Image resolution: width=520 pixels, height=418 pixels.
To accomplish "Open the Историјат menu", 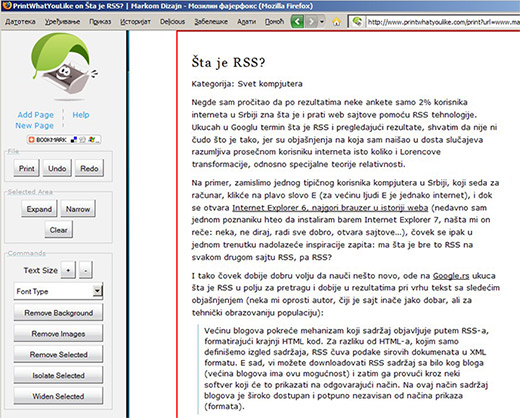I will coord(135,22).
